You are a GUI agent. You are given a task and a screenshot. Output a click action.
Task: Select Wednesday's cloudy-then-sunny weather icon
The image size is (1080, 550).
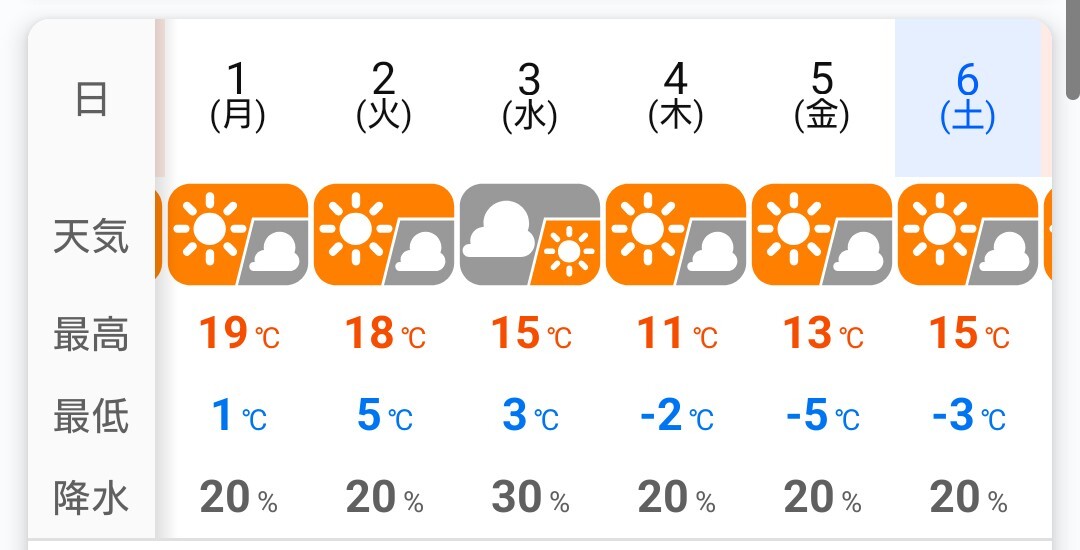530,235
